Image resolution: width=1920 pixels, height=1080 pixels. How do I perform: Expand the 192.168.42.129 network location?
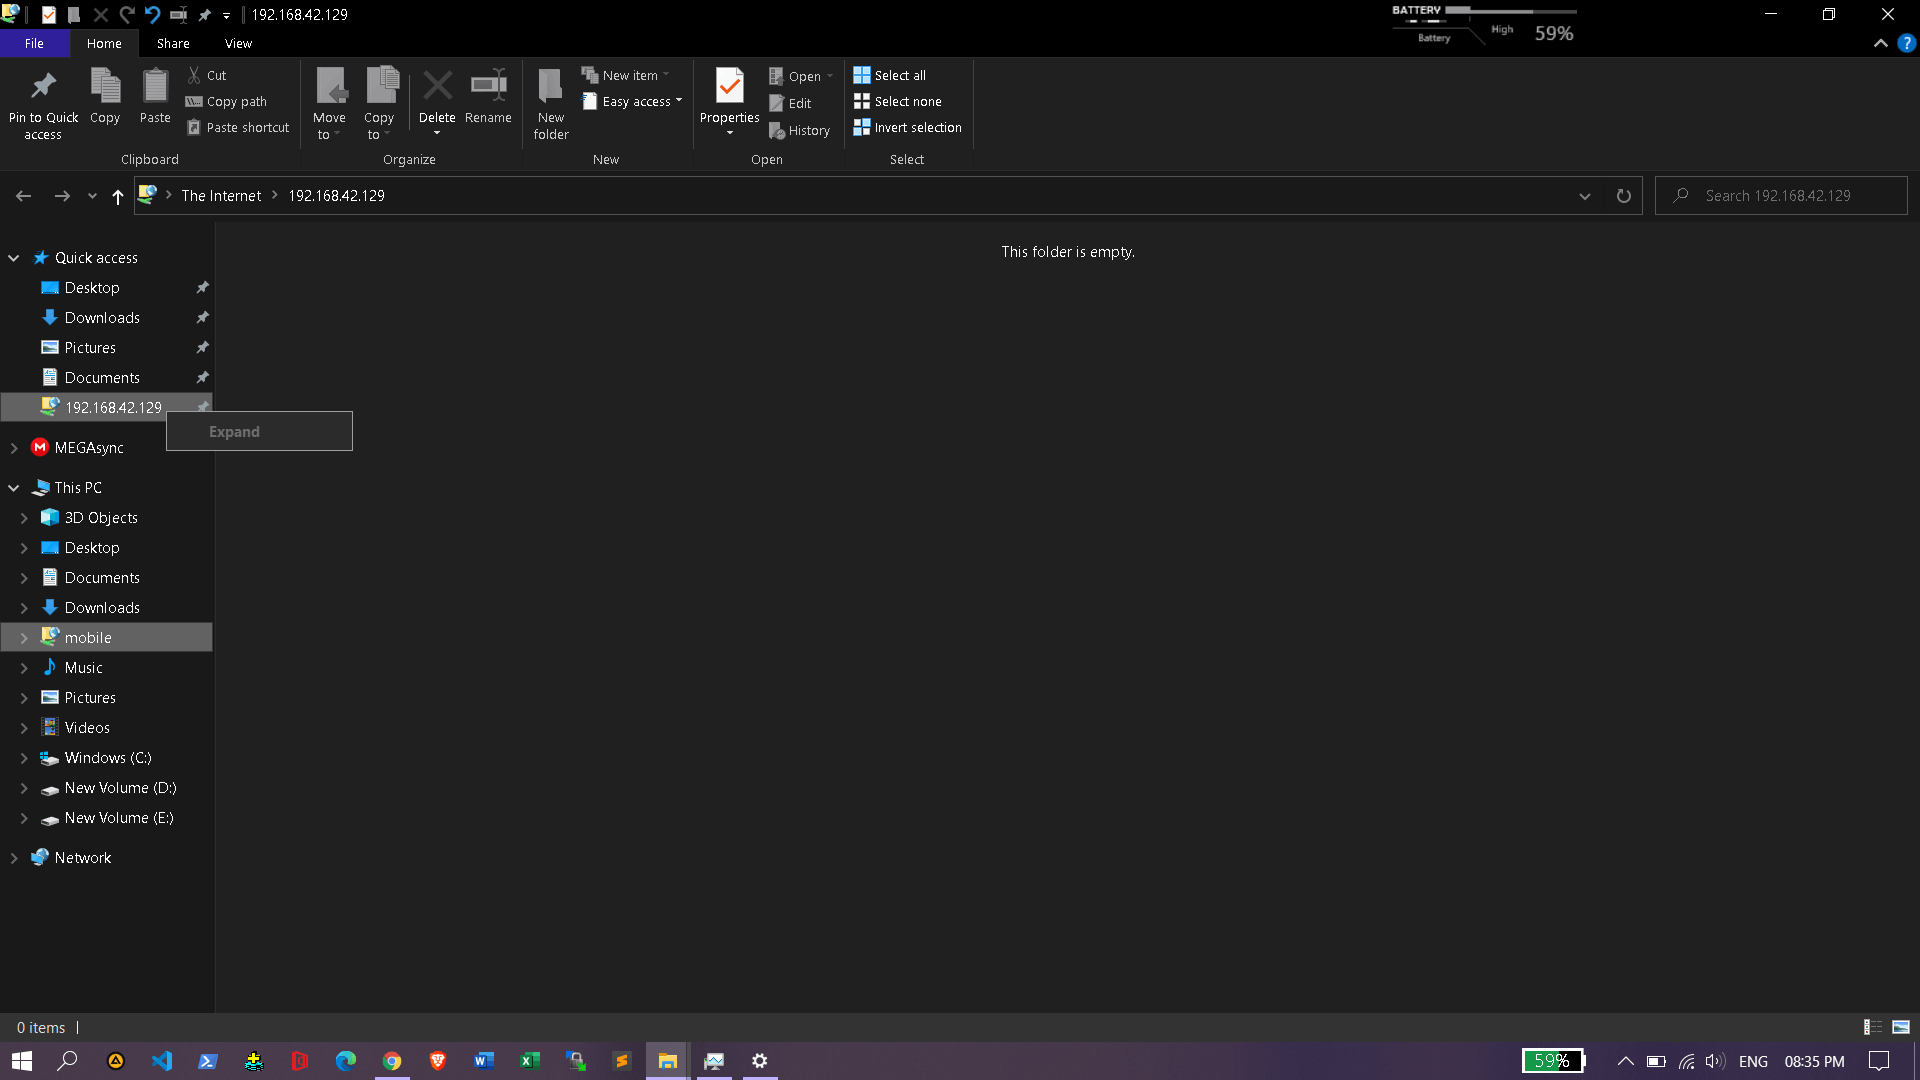(x=233, y=431)
